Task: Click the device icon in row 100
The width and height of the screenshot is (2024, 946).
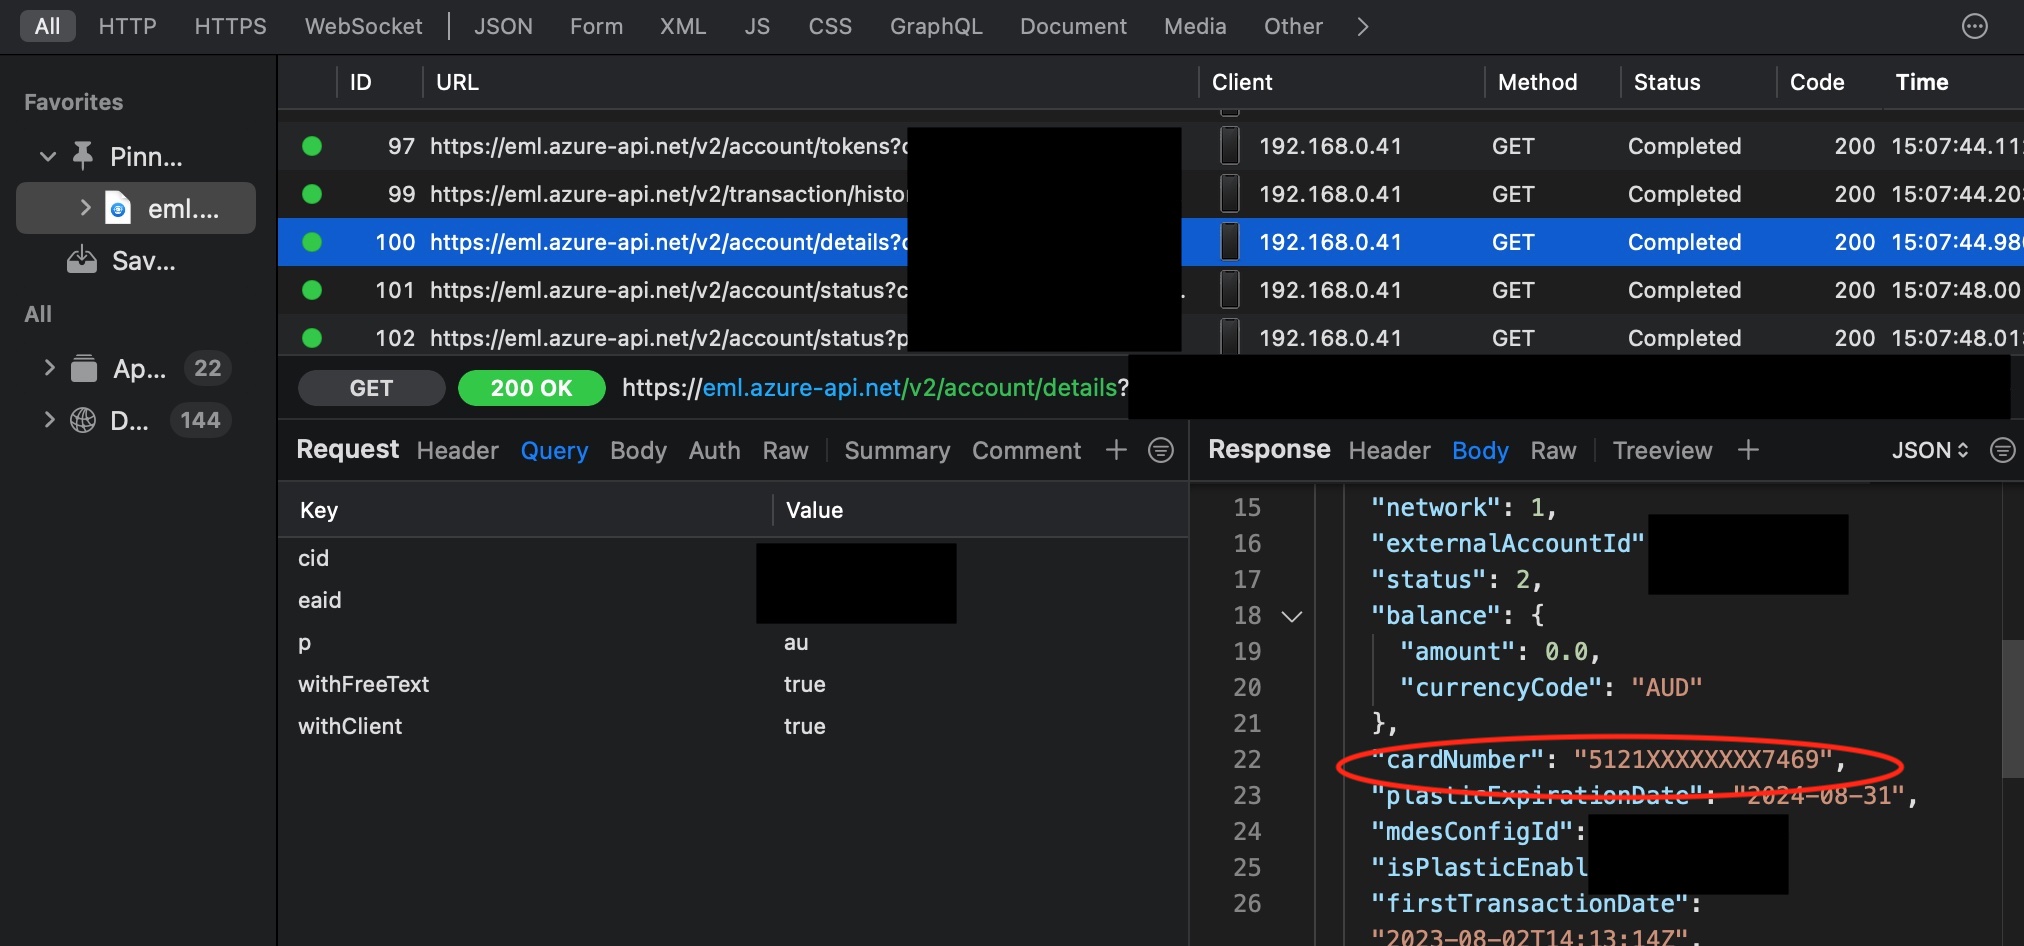Action: tap(1230, 242)
